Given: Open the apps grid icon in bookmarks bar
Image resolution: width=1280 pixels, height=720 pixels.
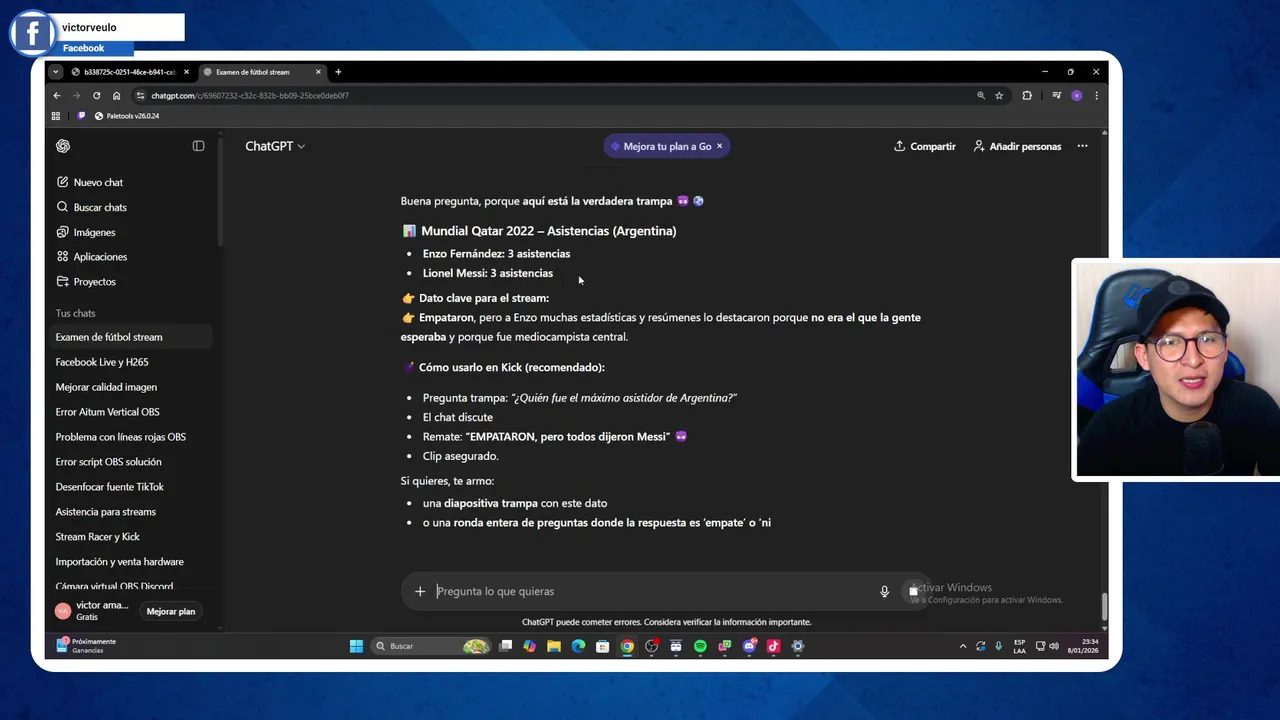Looking at the screenshot, I should 56,116.
